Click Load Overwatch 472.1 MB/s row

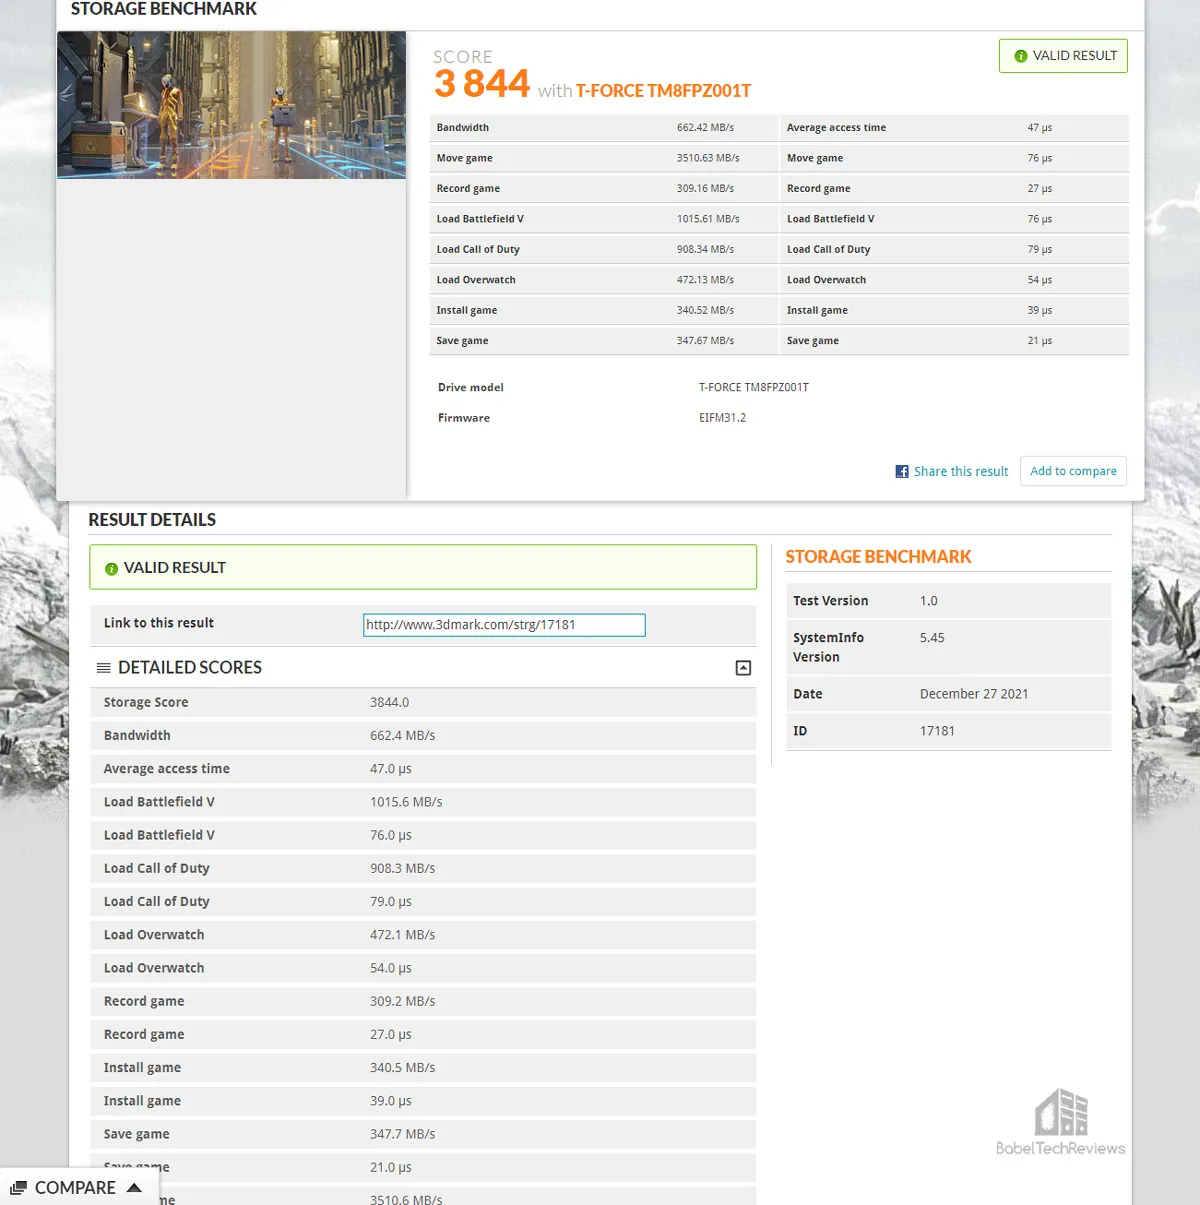click(x=423, y=935)
